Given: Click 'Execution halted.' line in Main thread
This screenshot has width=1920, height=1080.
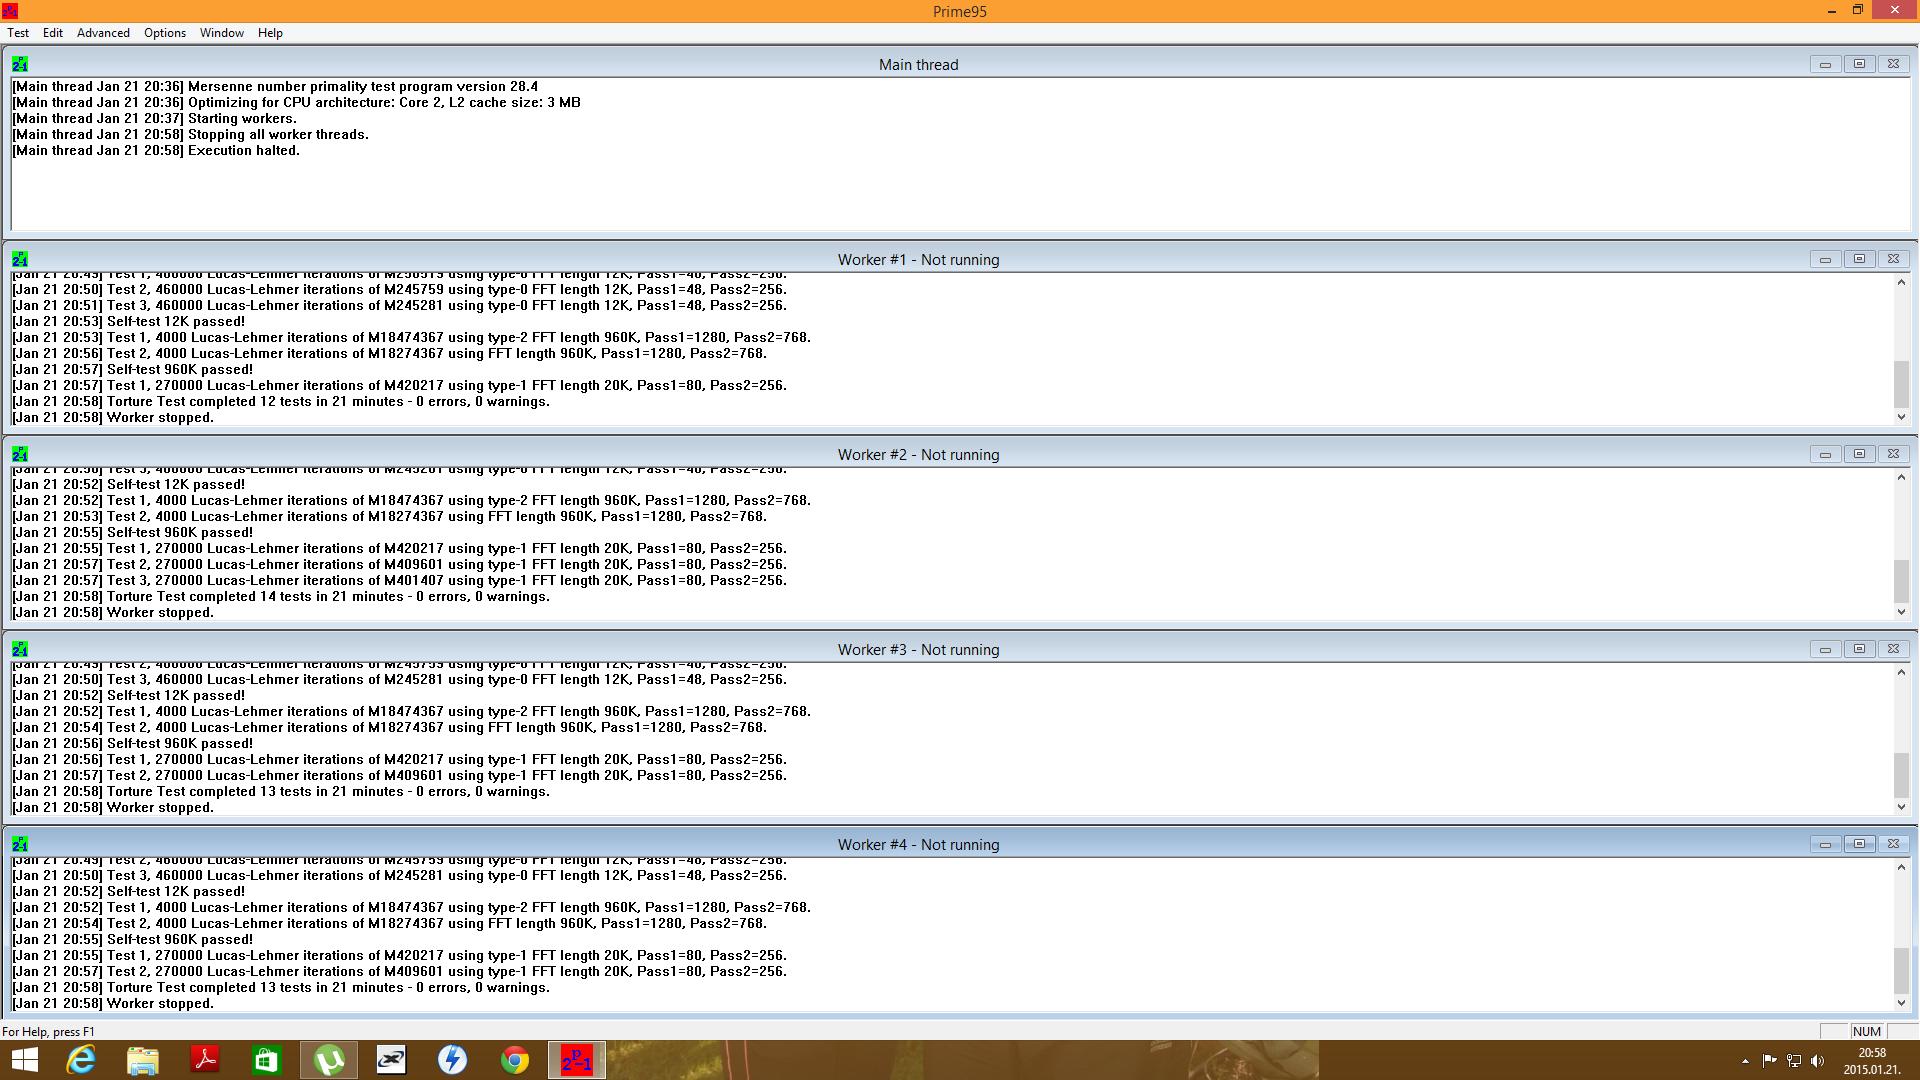Looking at the screenshot, I should [x=156, y=150].
